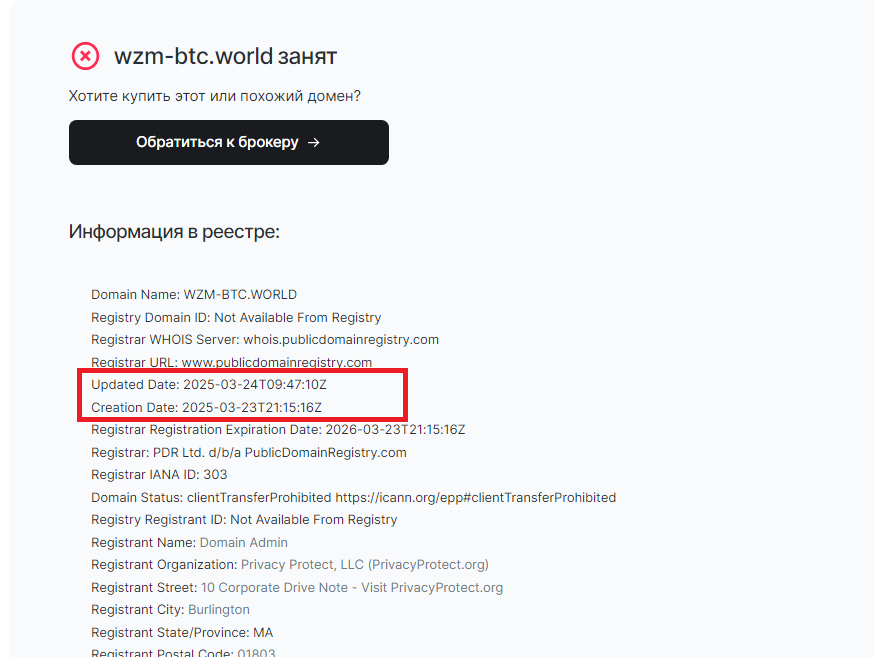The width and height of the screenshot is (875, 657).
Task: Select the 'Registrar WHOIS Server' line
Action: pos(265,340)
